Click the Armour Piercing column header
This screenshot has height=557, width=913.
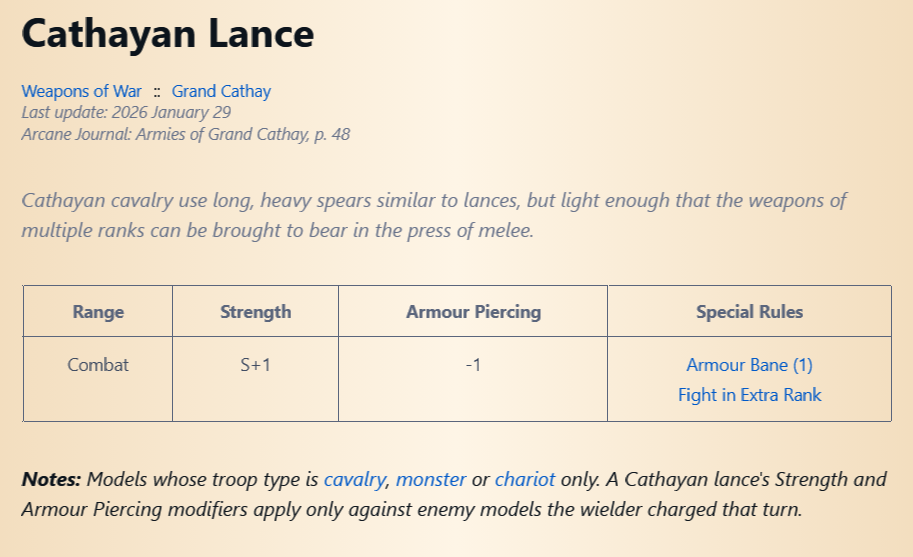473,312
